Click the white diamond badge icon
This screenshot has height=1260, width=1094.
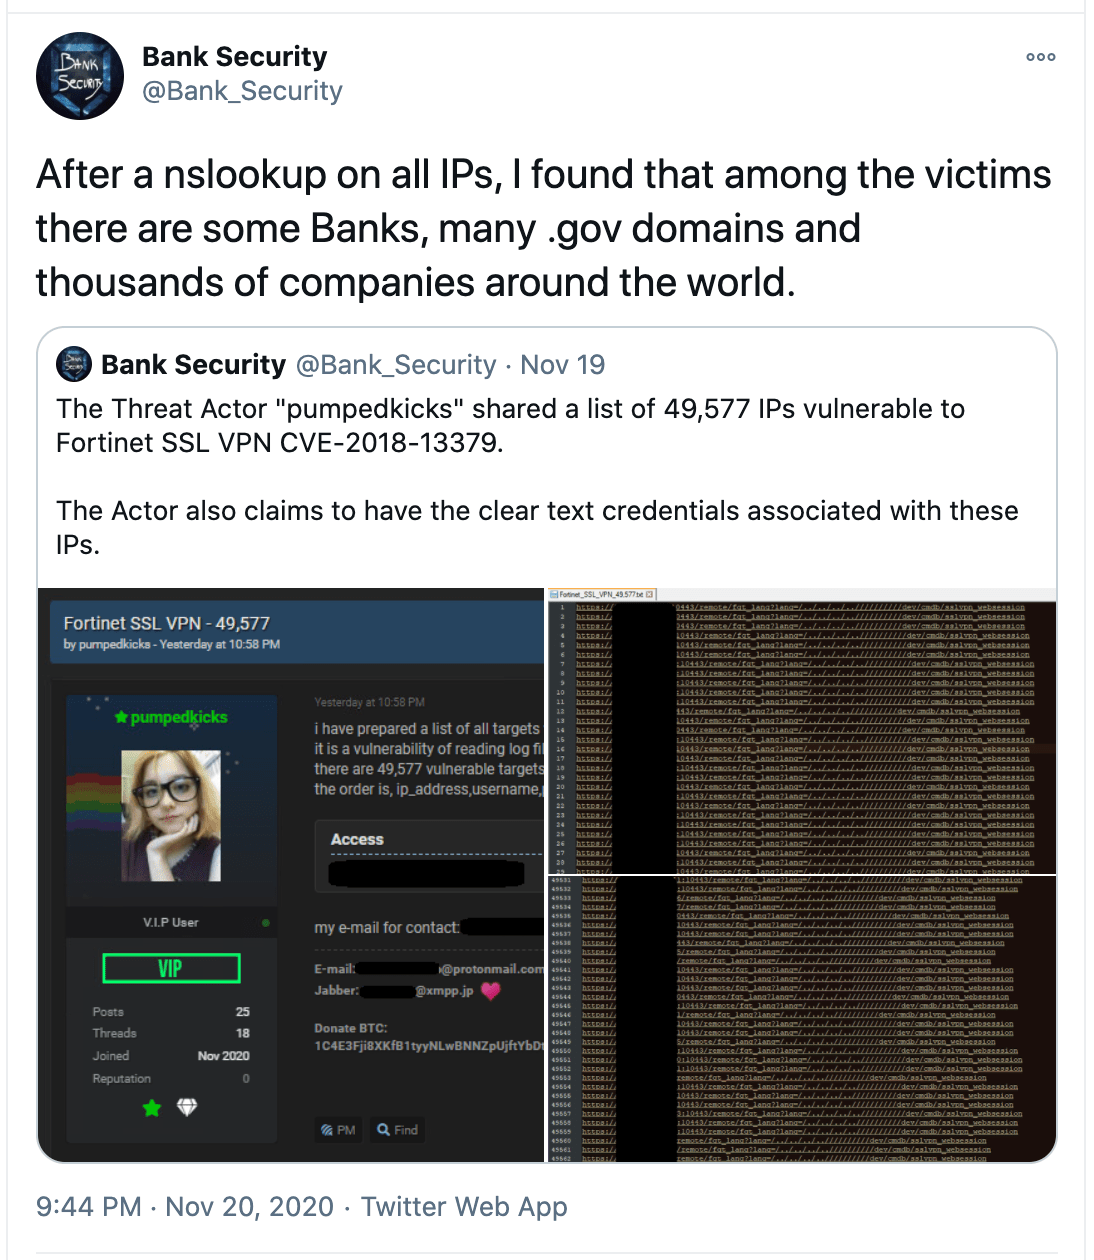pyautogui.click(x=187, y=1107)
